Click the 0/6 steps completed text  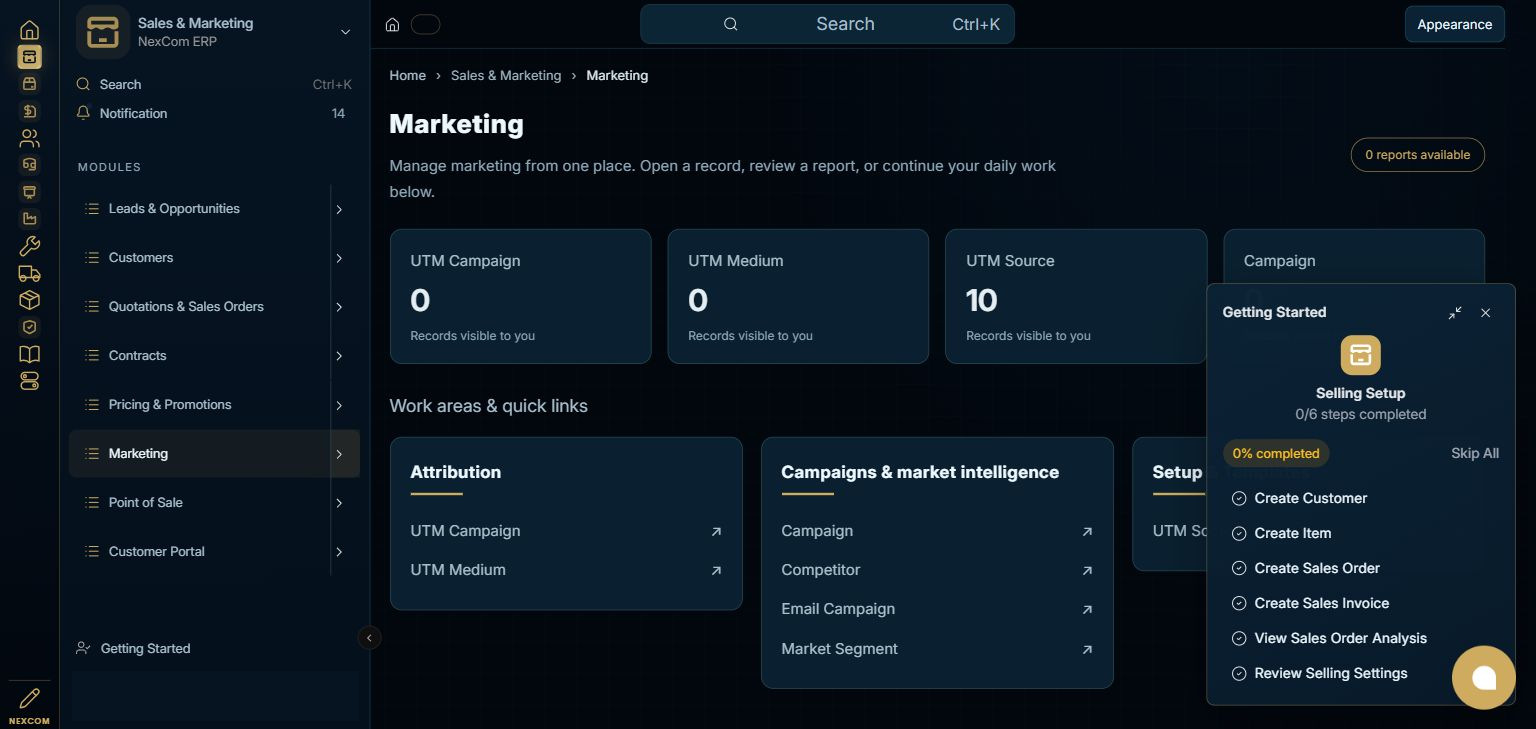(x=1361, y=414)
